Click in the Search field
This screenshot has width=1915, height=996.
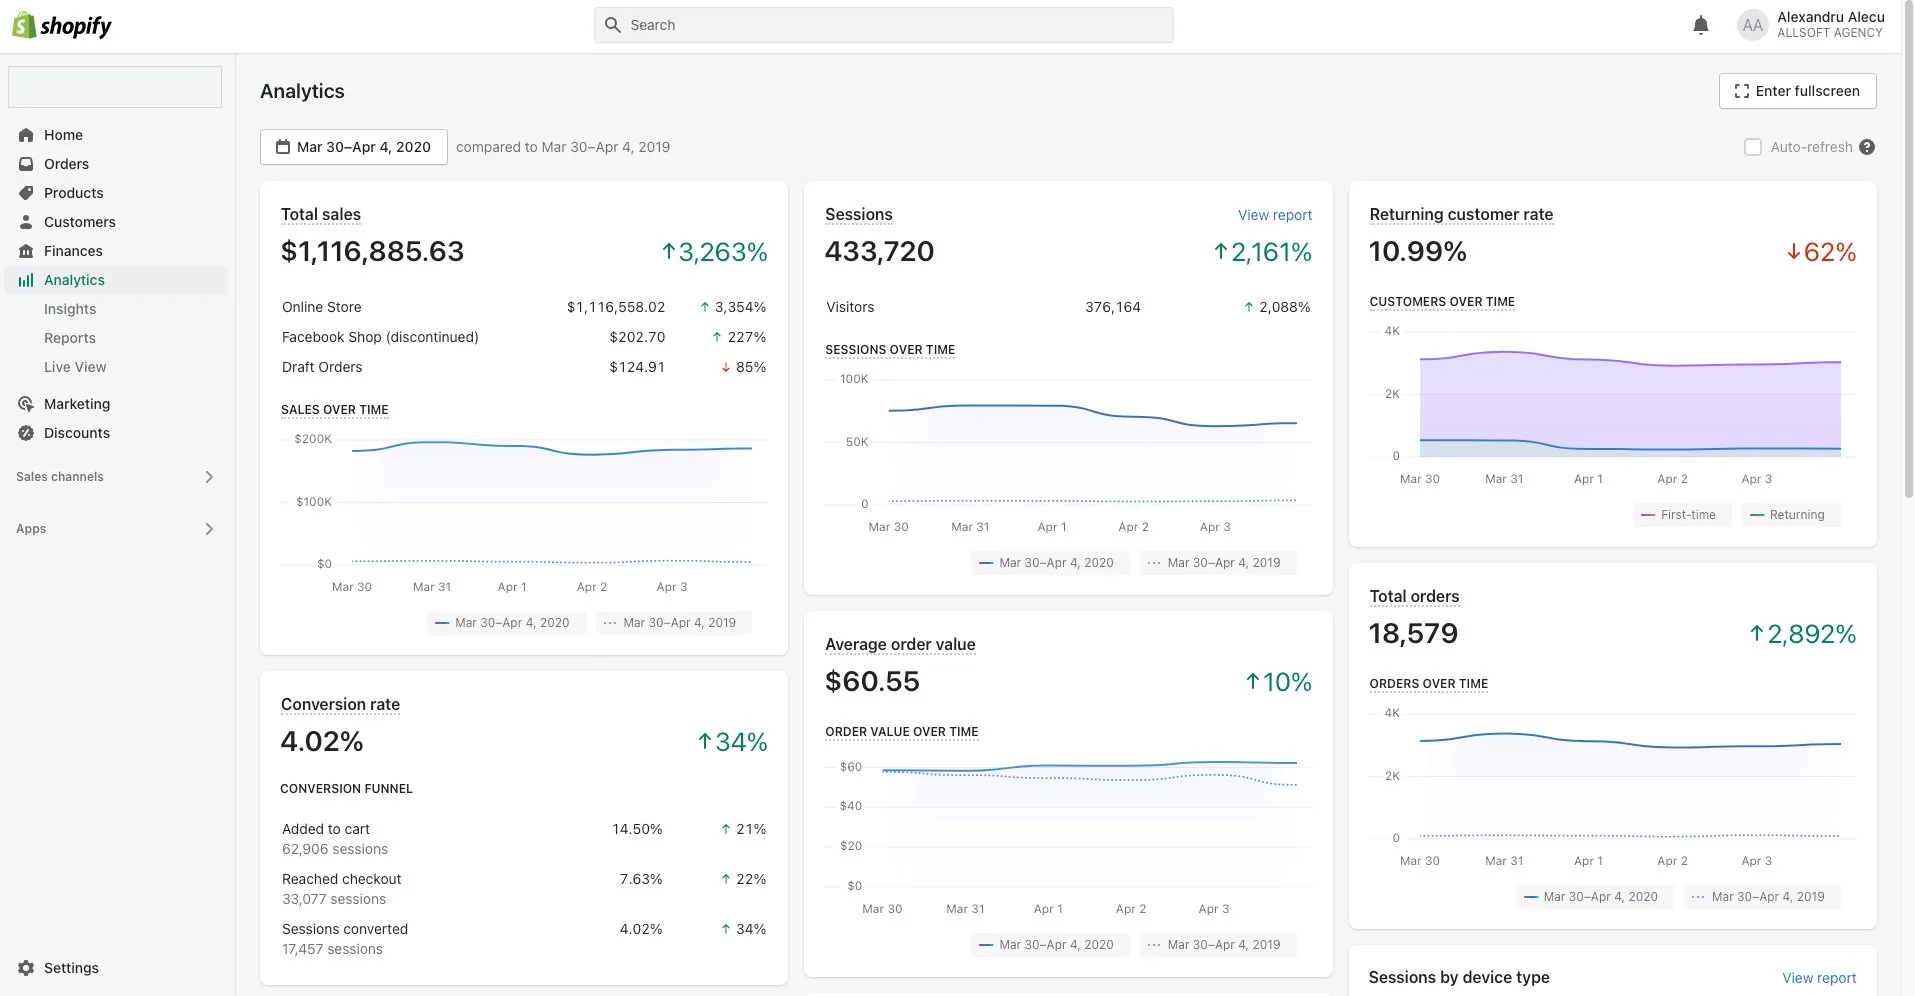883,25
